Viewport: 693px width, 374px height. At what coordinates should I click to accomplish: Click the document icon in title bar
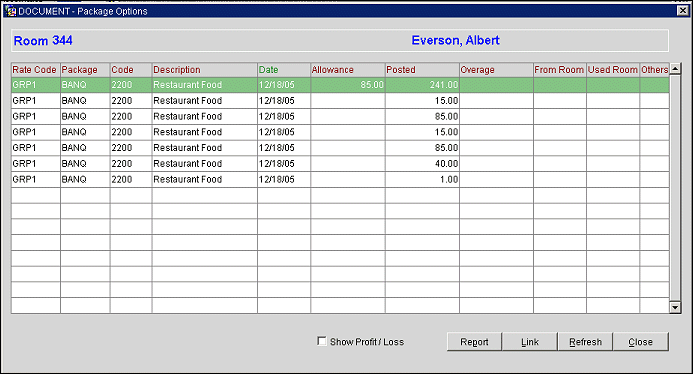(11, 11)
